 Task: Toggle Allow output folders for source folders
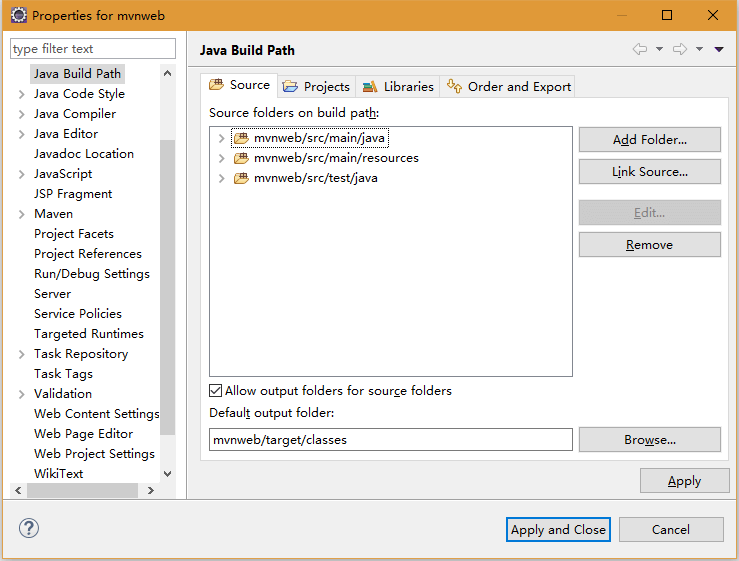pyautogui.click(x=215, y=391)
